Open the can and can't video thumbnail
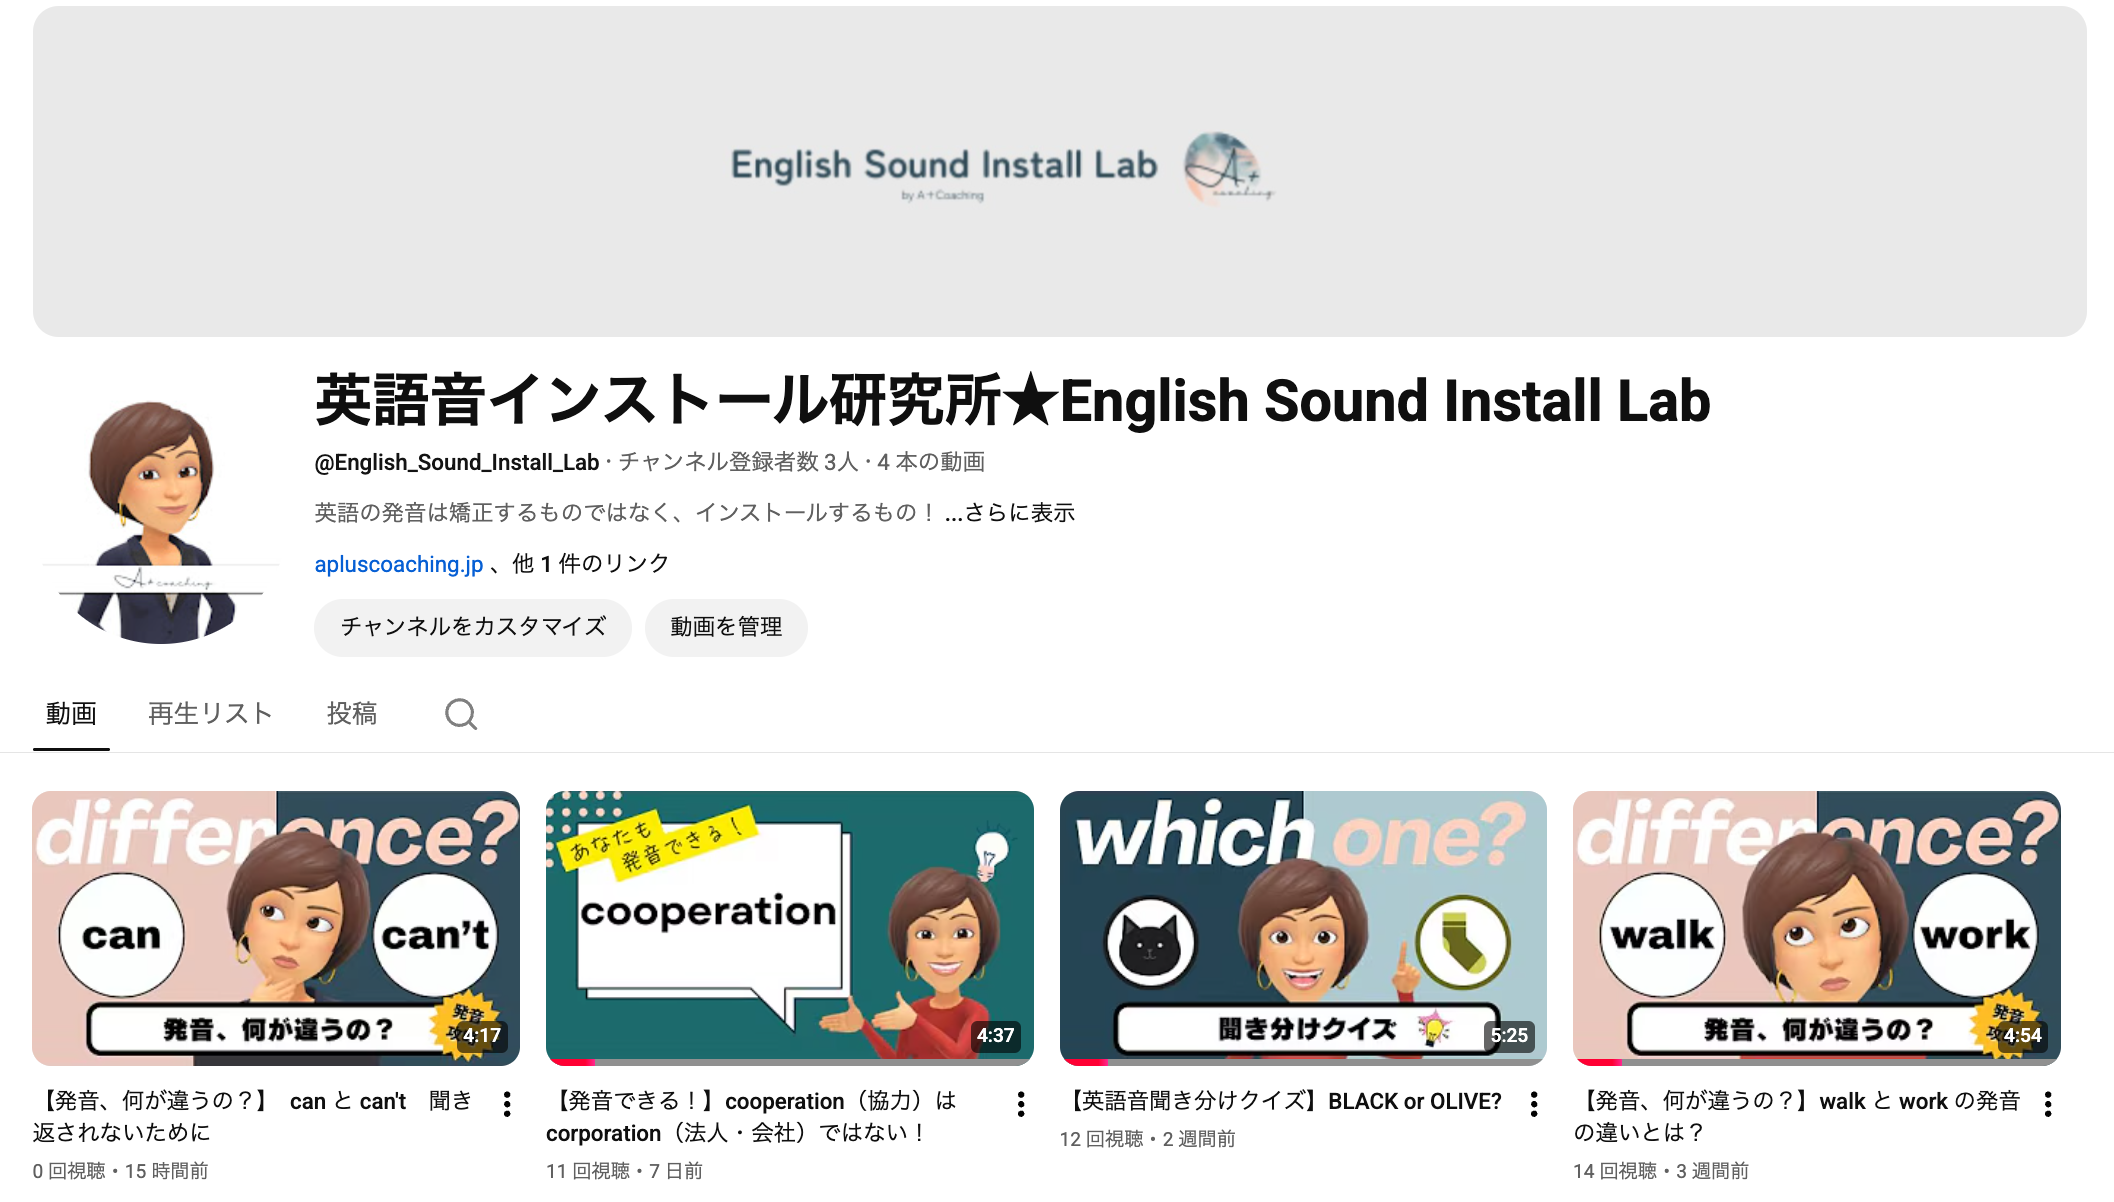2114x1202 pixels. 276,928
